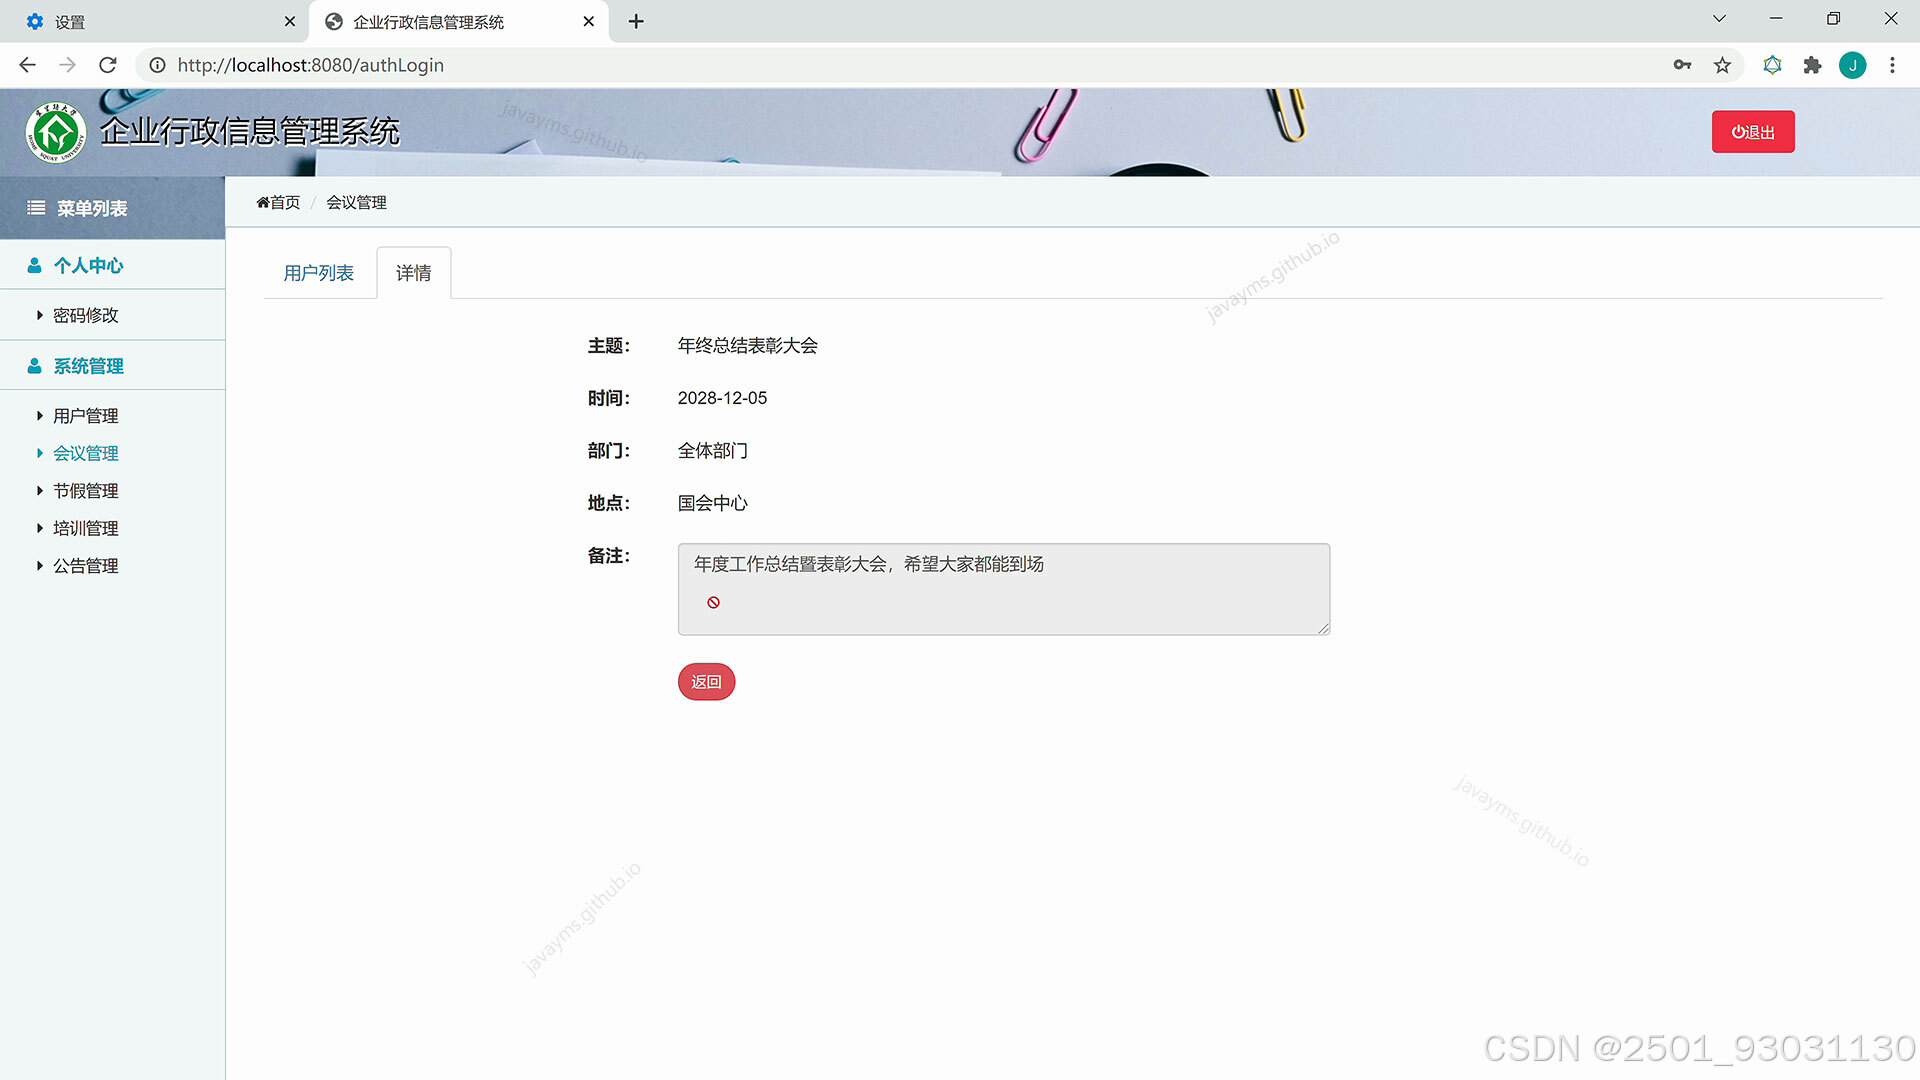Click the browser back arrow
Screen dimensions: 1920x1080
pos(27,65)
